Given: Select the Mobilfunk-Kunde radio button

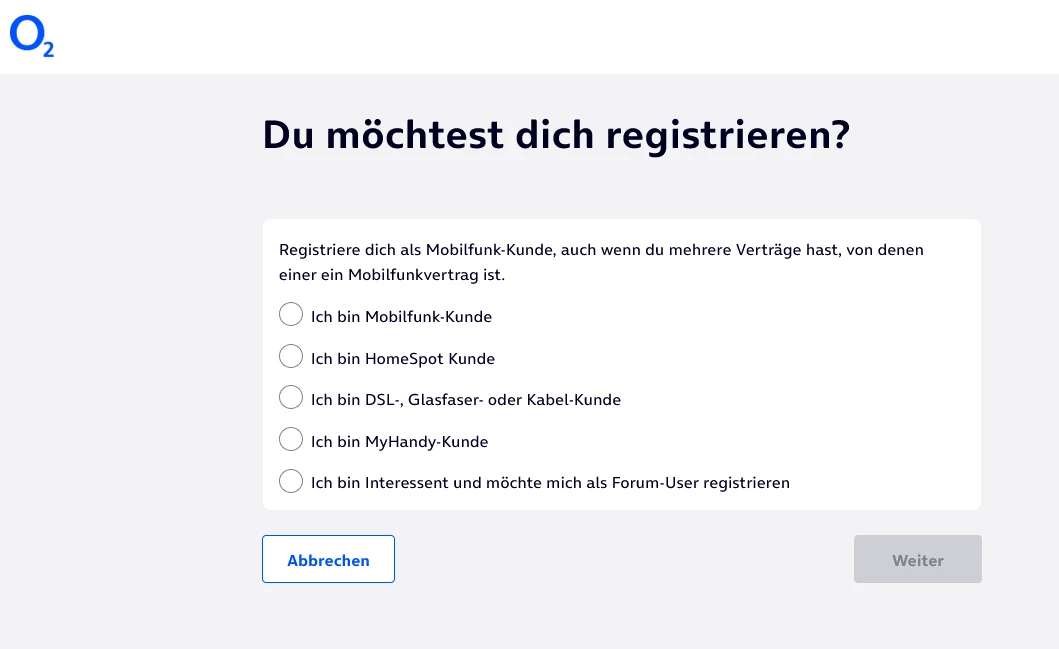Looking at the screenshot, I should (x=291, y=315).
